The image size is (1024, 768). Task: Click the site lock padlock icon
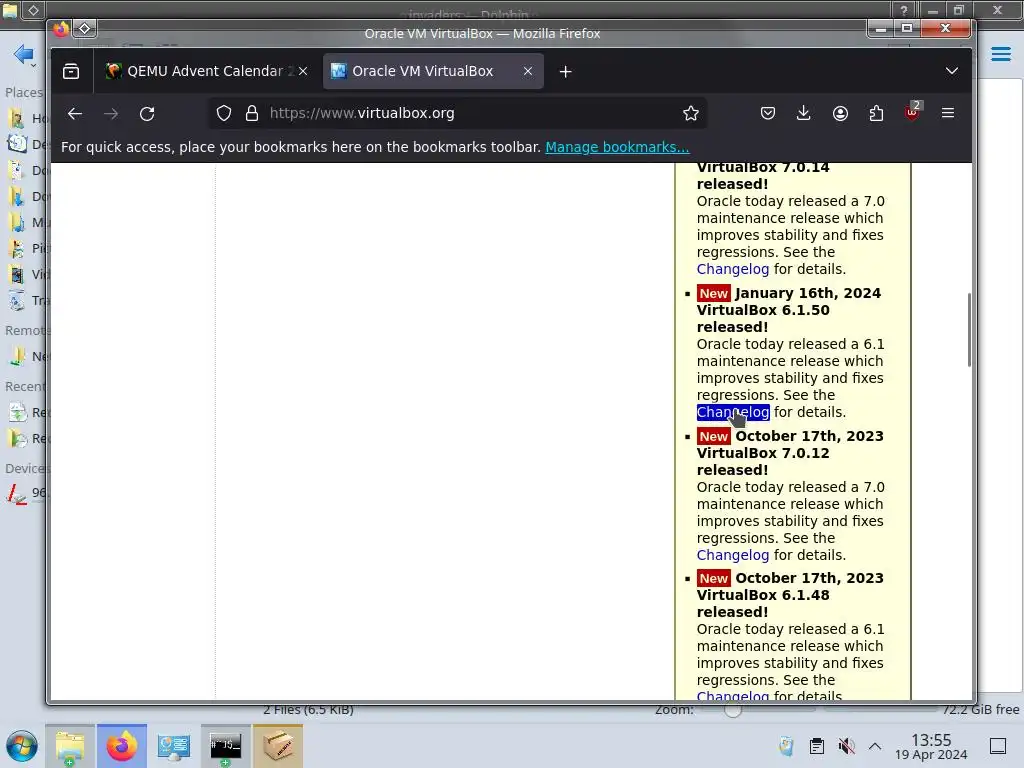click(252, 114)
